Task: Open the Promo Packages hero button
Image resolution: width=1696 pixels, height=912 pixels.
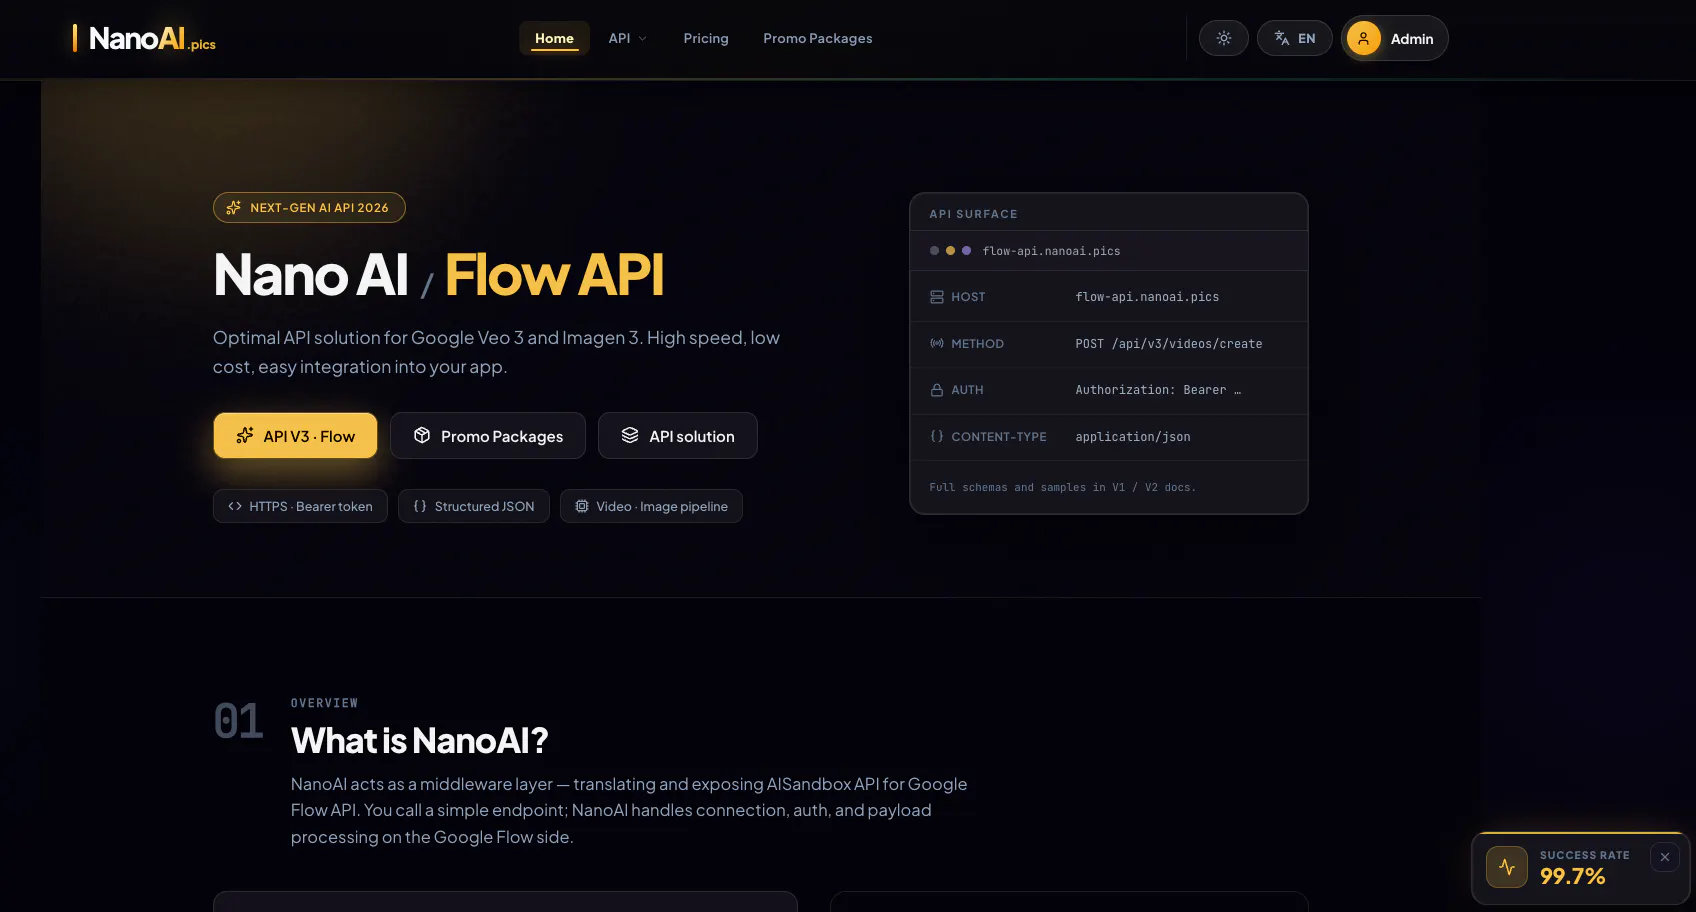Action: (x=488, y=436)
